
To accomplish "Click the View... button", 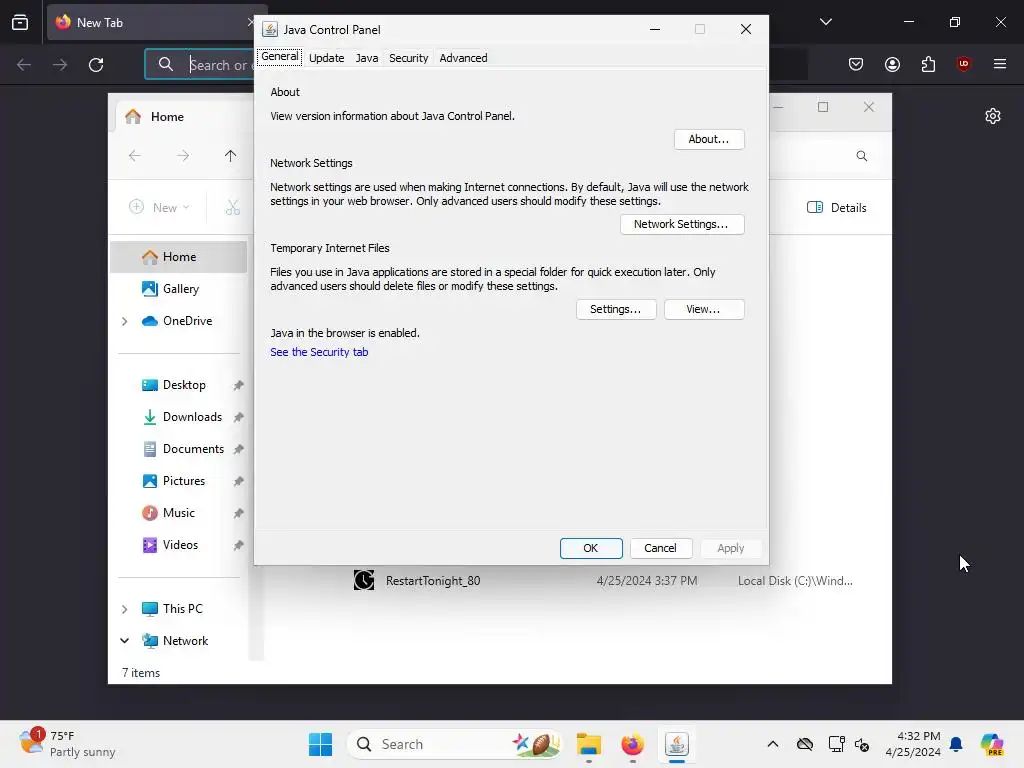I will pyautogui.click(x=703, y=310).
